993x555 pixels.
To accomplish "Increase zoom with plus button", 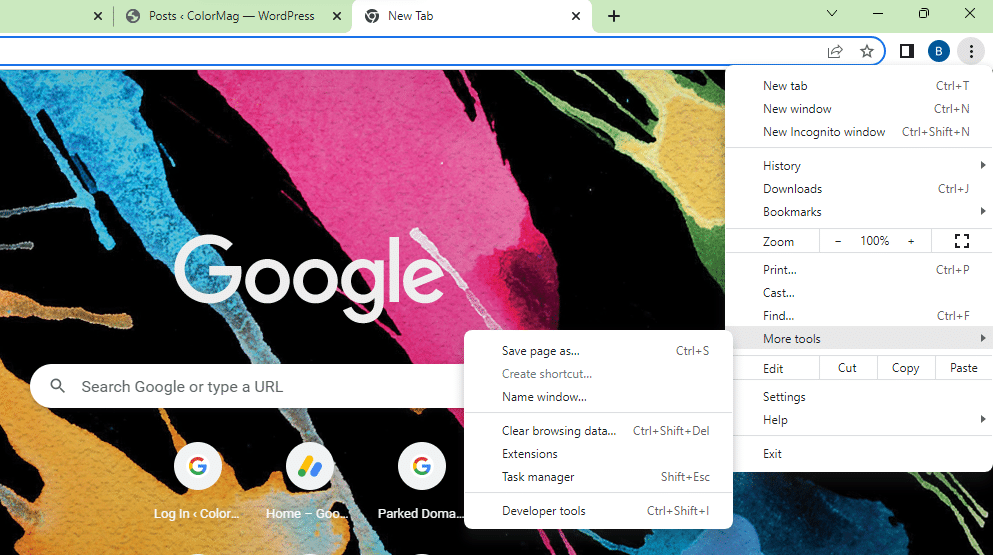I will click(911, 241).
